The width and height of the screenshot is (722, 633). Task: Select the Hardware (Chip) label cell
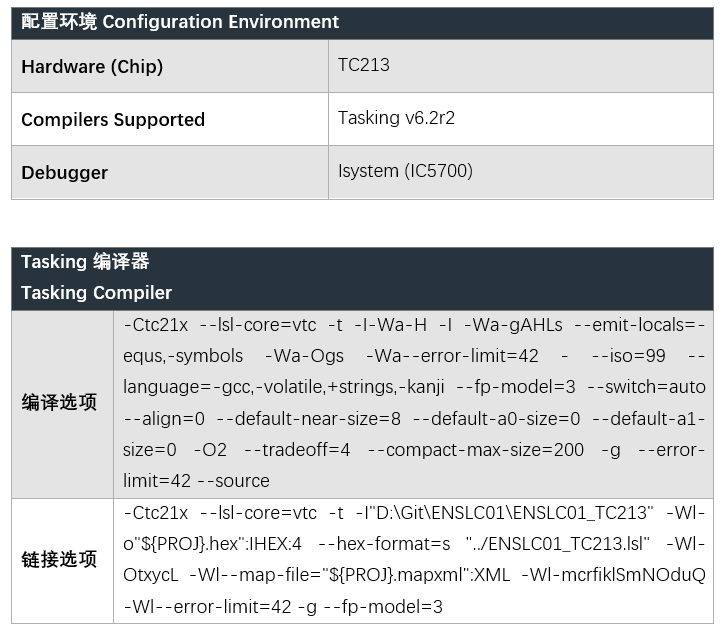coord(92,67)
